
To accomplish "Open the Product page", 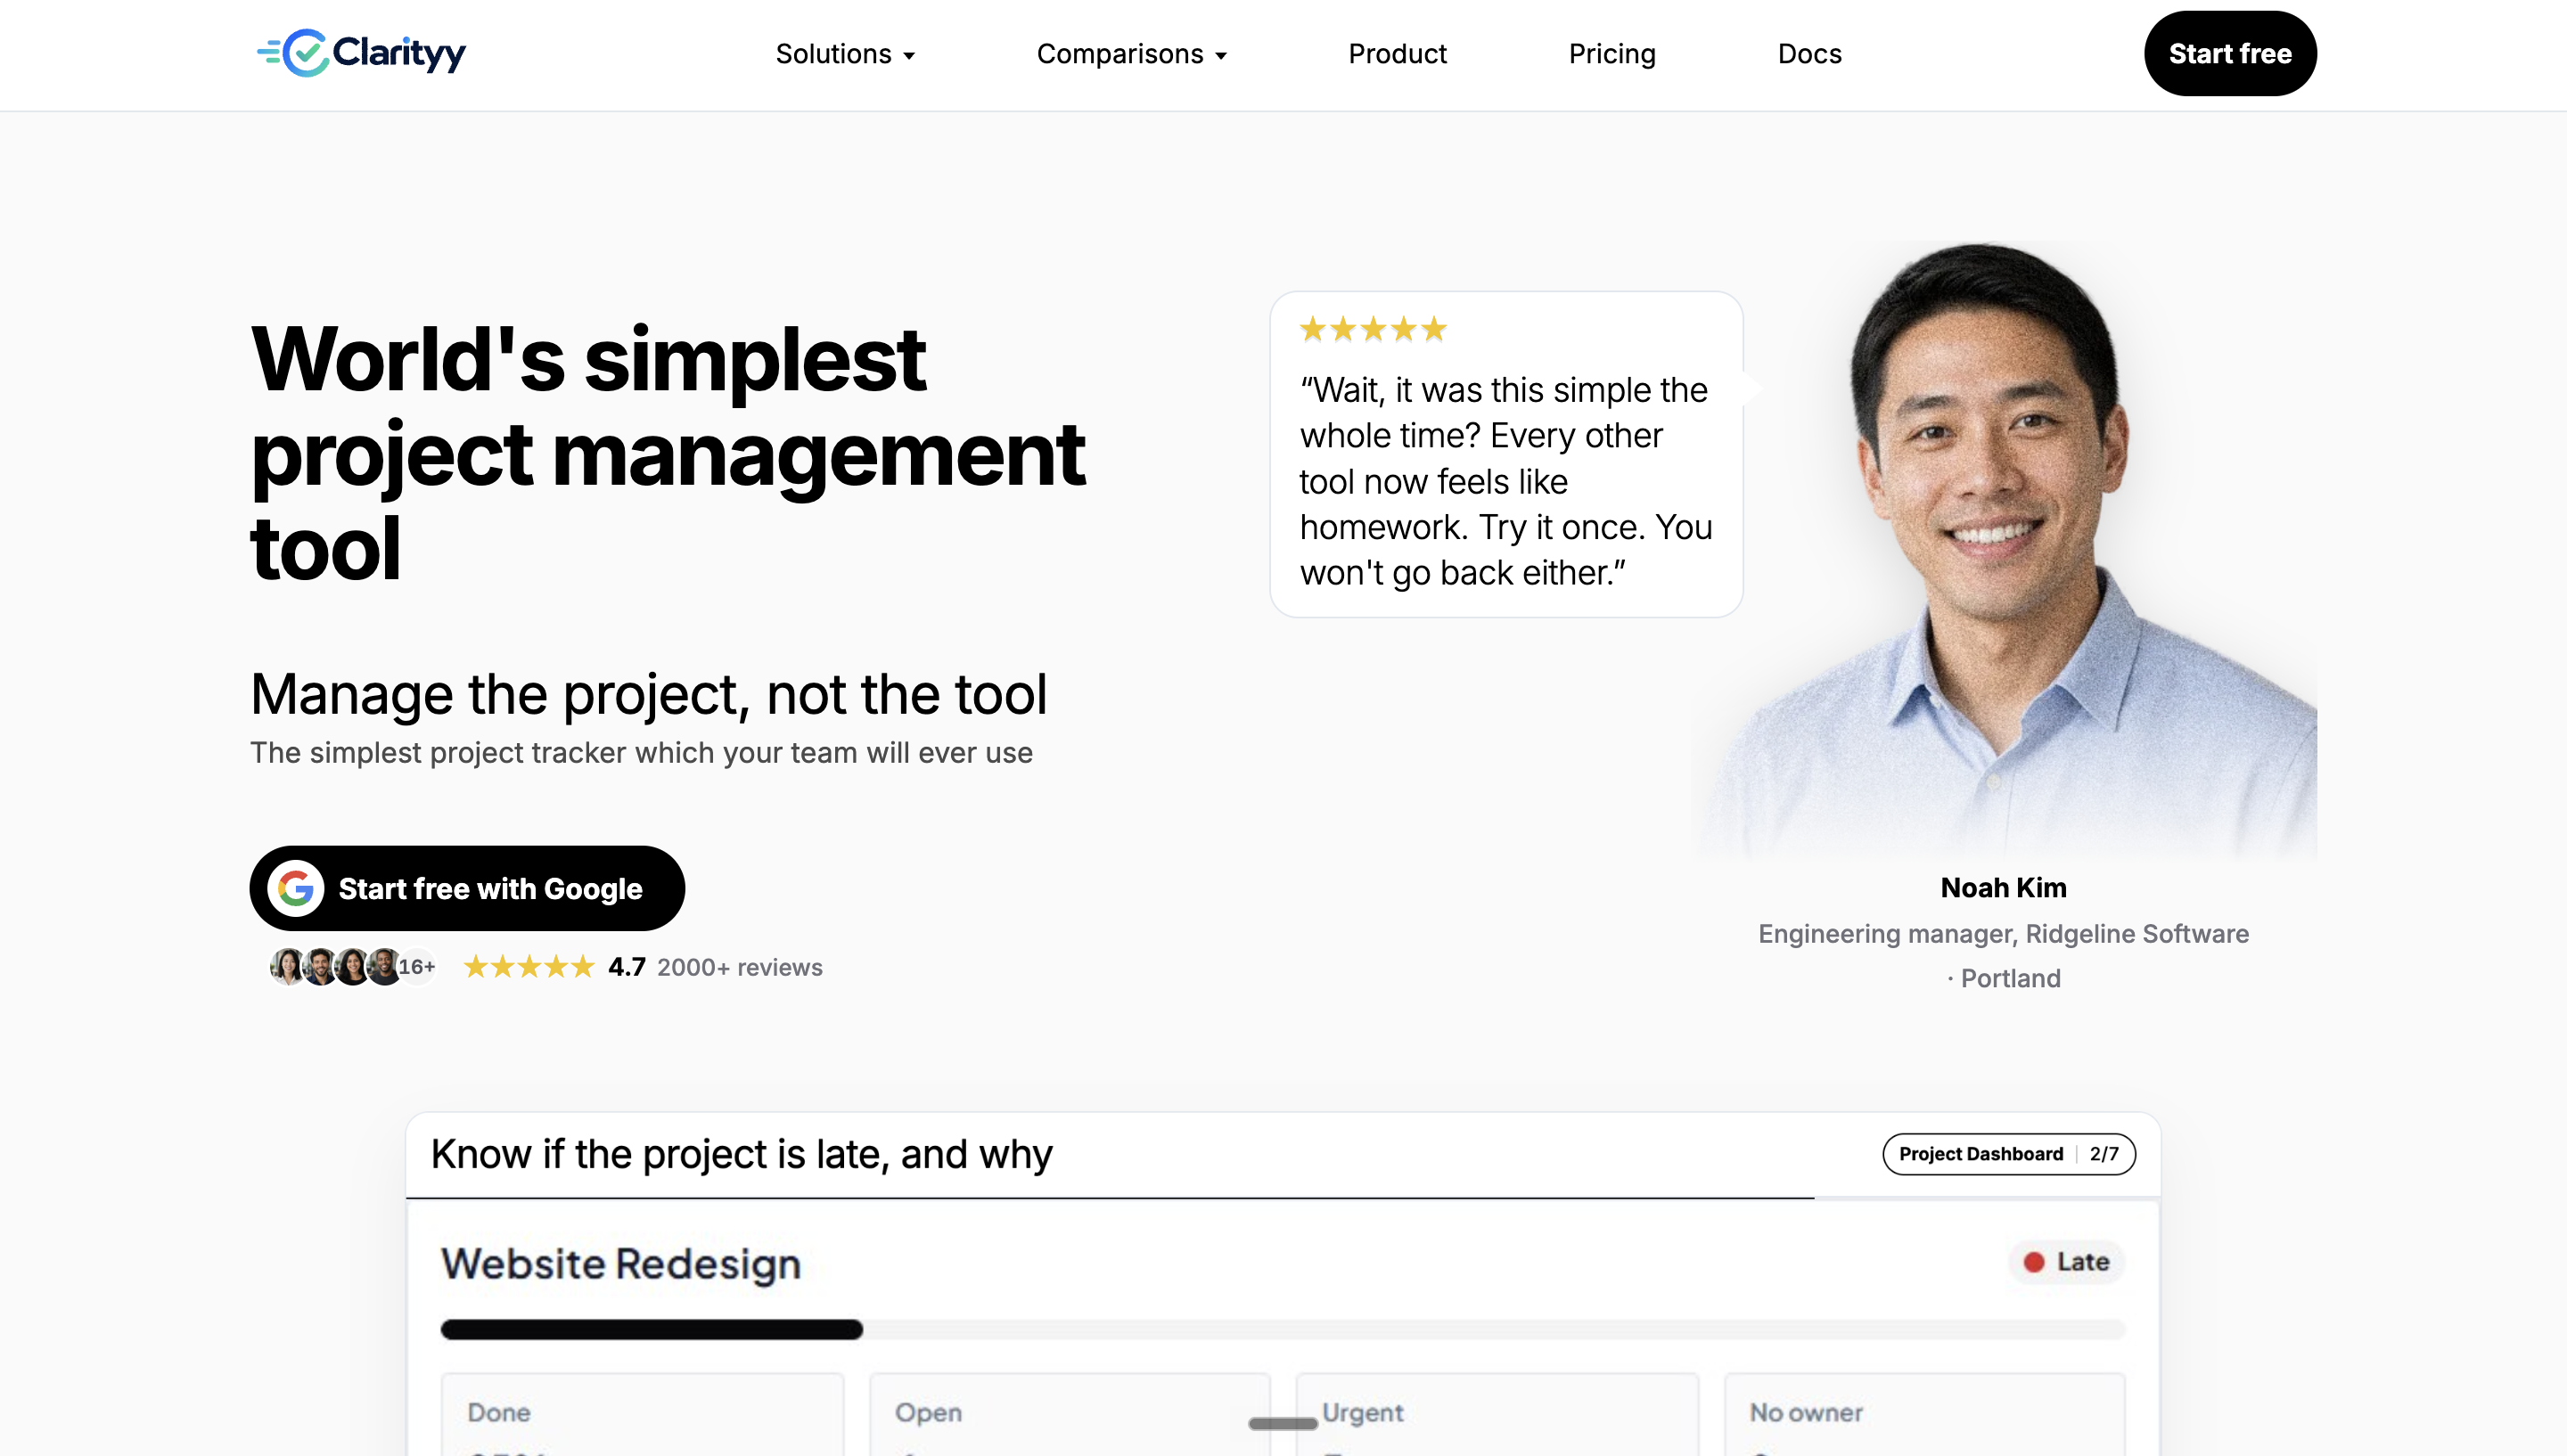I will tap(1397, 54).
